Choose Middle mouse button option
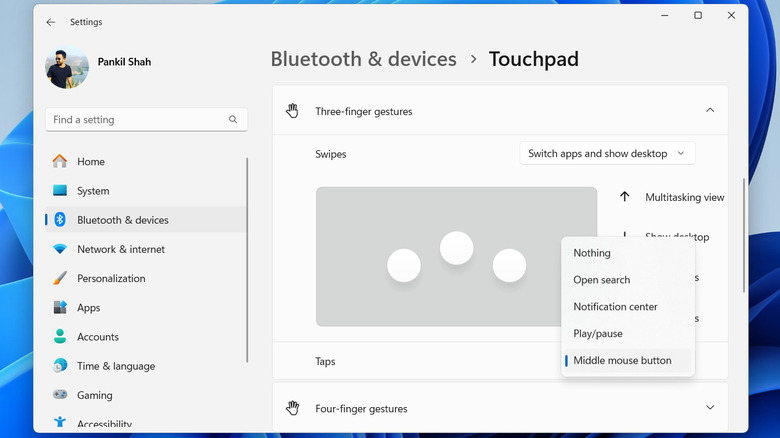 pos(622,360)
